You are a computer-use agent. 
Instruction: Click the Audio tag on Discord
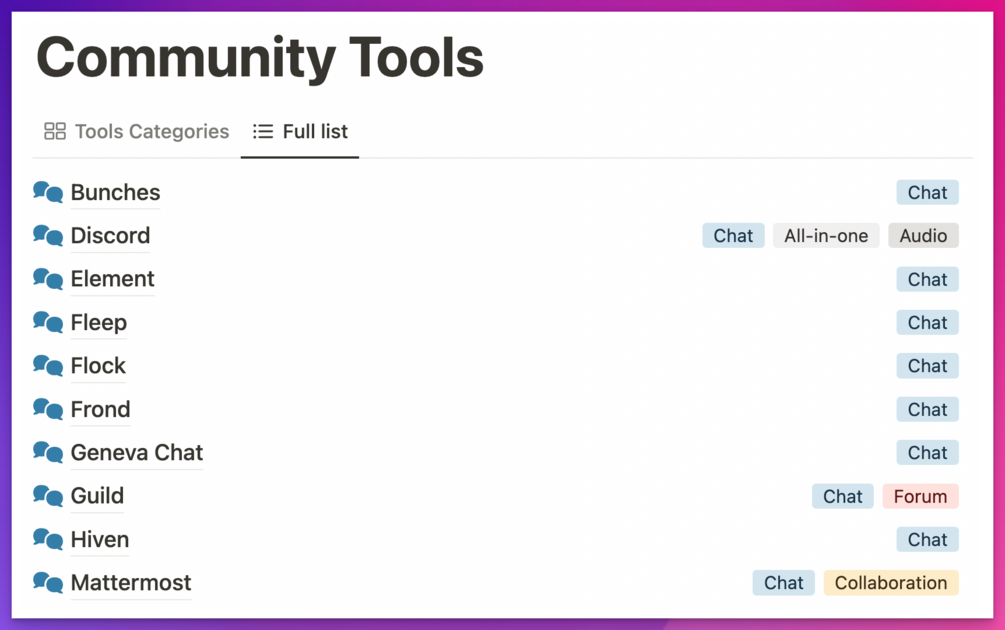pyautogui.click(x=923, y=236)
